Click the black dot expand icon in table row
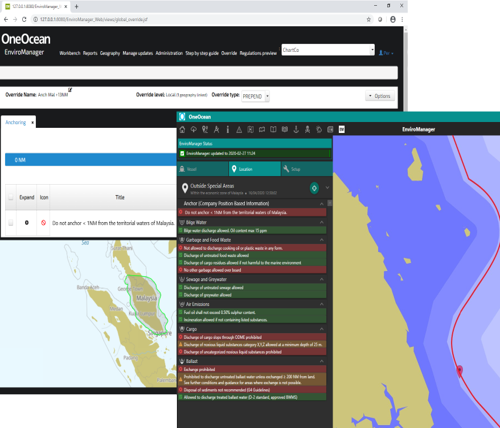Viewport: 500px width, 428px height. [x=27, y=223]
